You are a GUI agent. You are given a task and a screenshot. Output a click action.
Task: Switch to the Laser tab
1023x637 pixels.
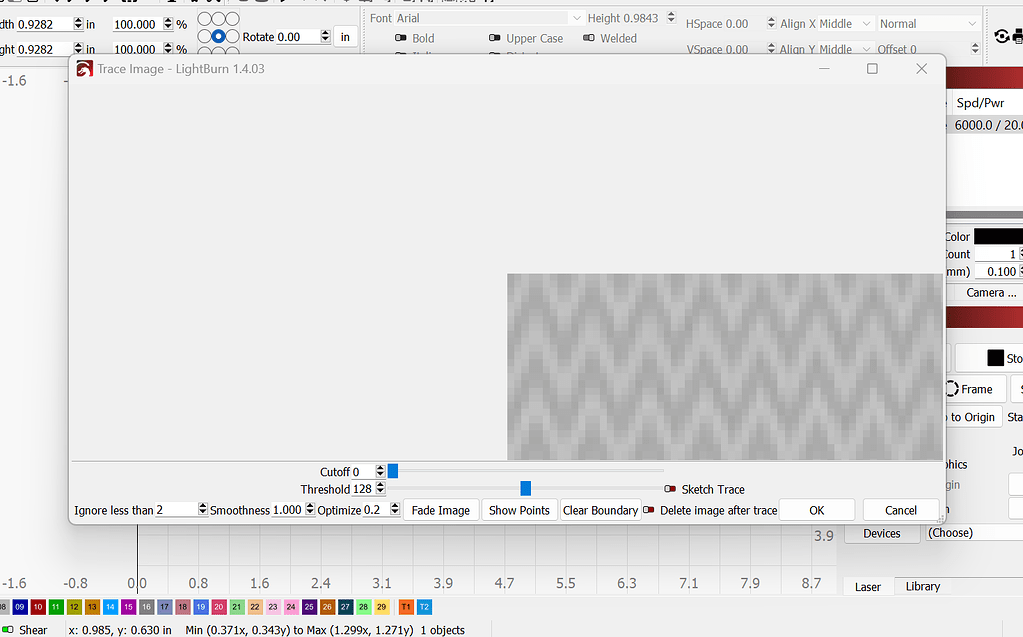click(867, 586)
